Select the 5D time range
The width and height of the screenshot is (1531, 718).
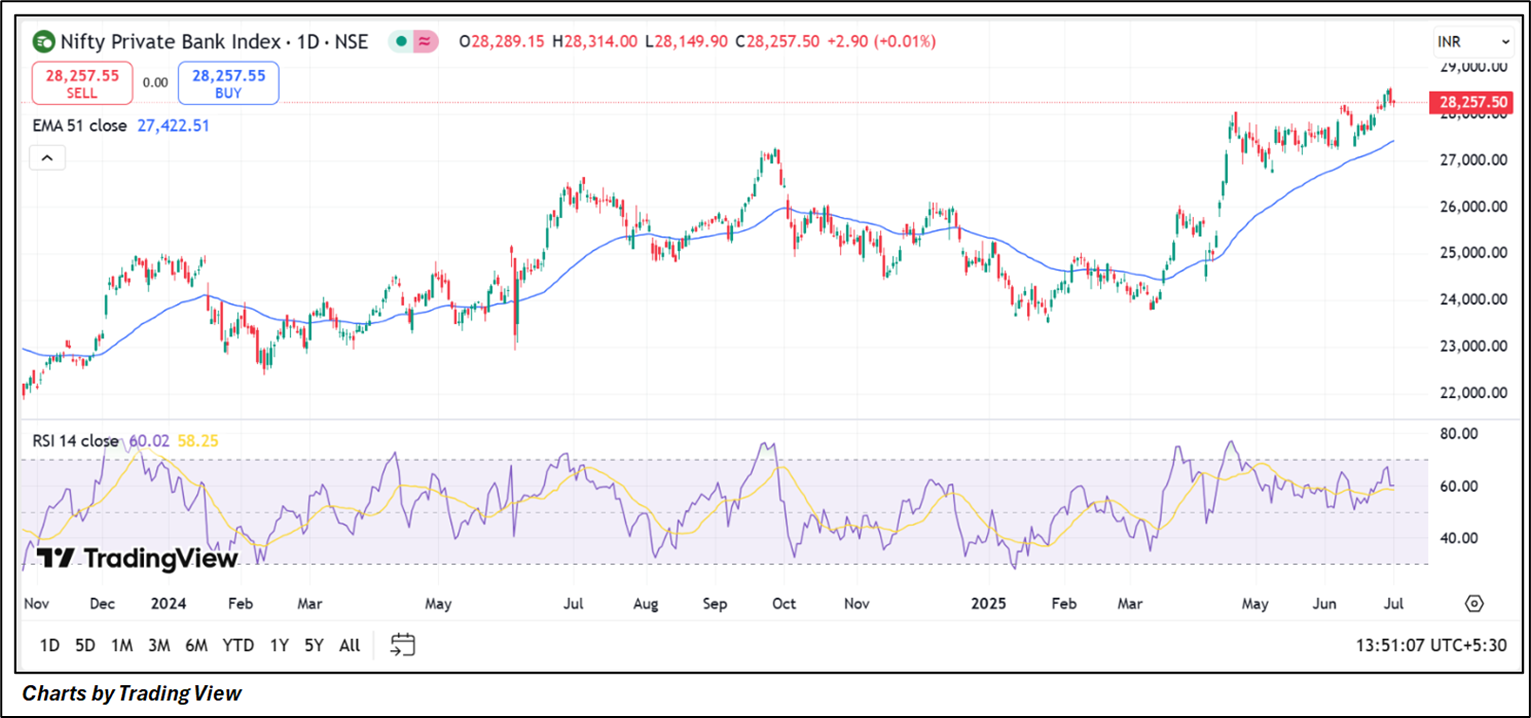pyautogui.click(x=85, y=646)
